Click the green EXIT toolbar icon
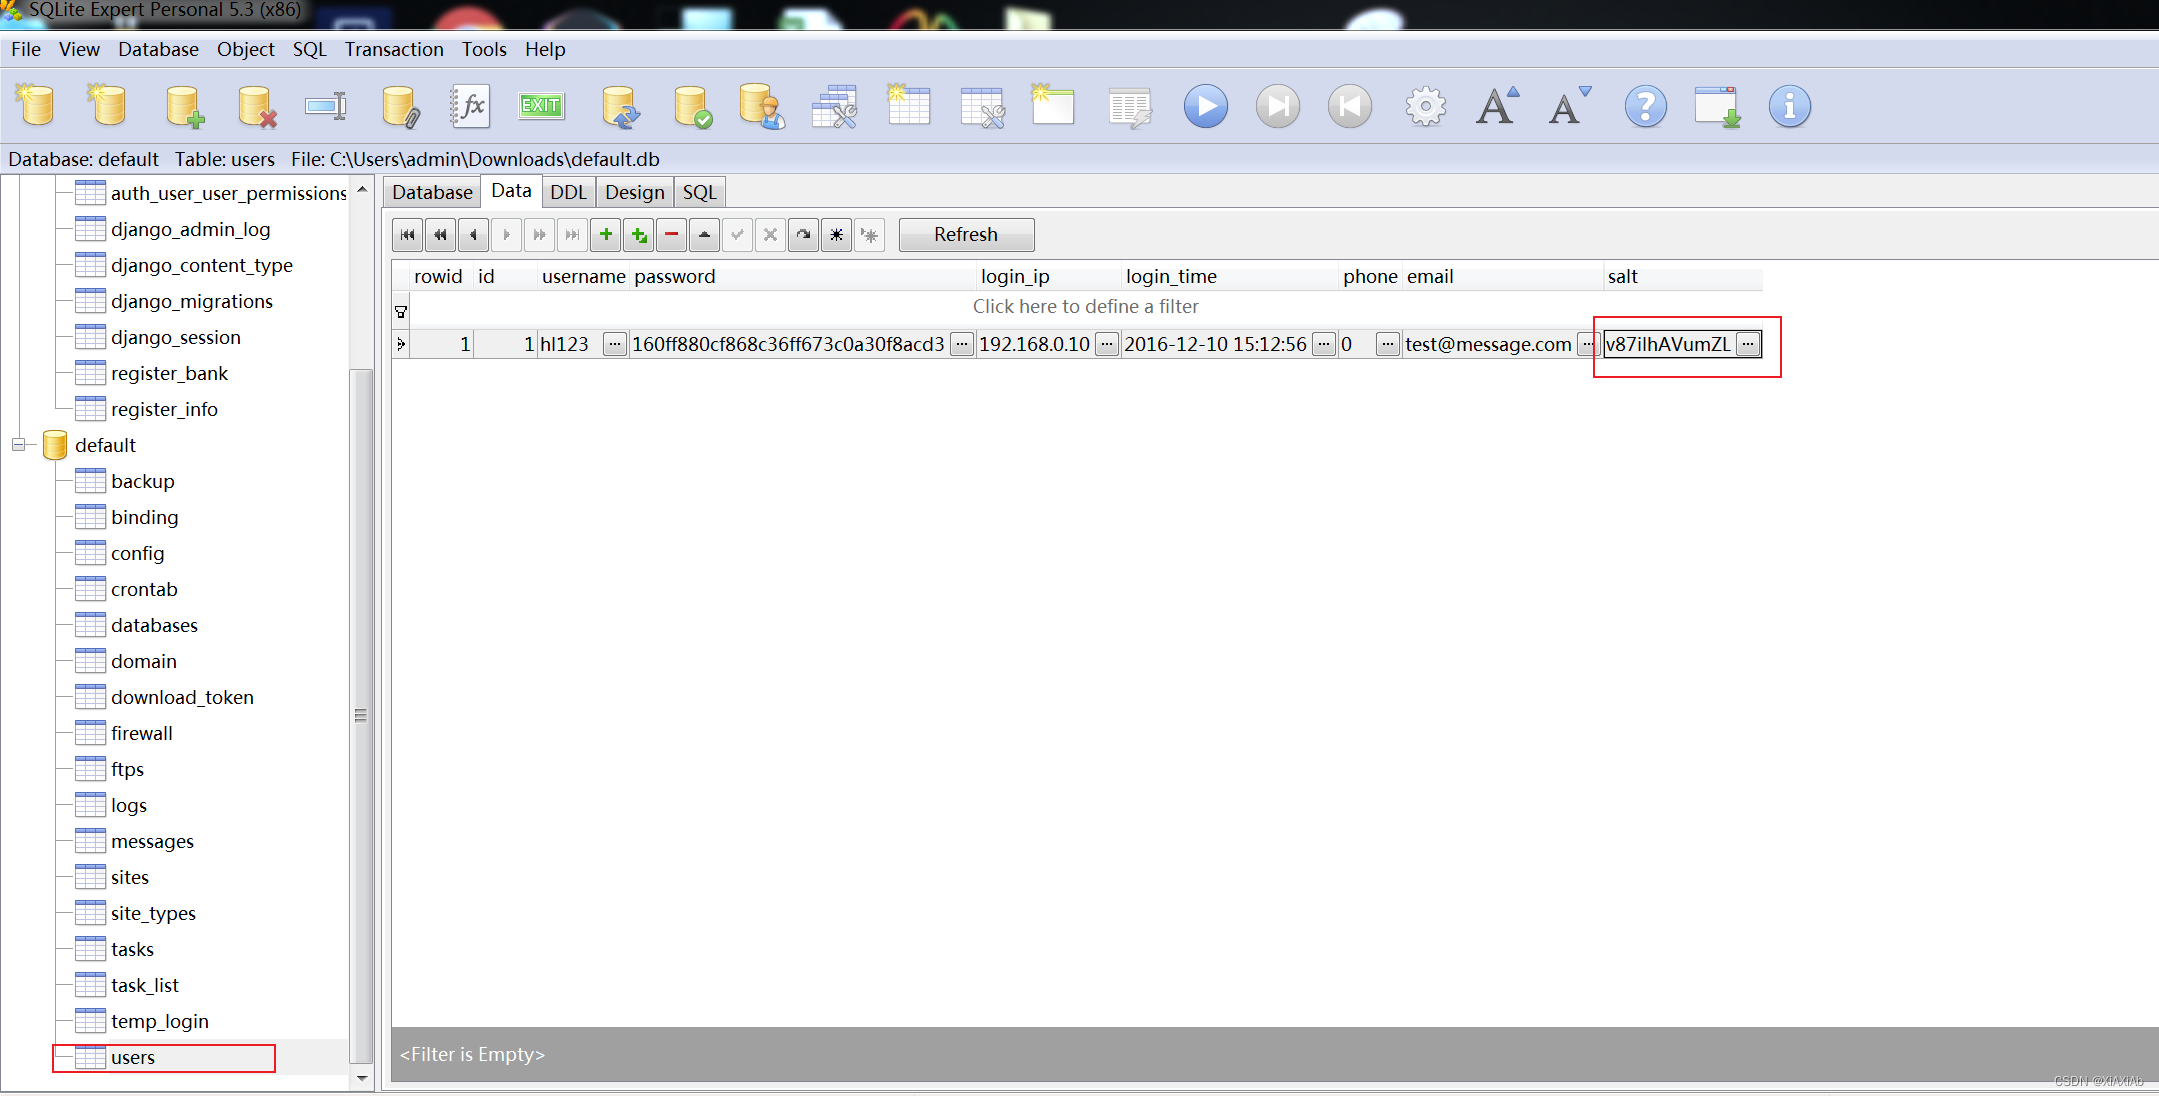The image size is (2159, 1096). click(541, 106)
